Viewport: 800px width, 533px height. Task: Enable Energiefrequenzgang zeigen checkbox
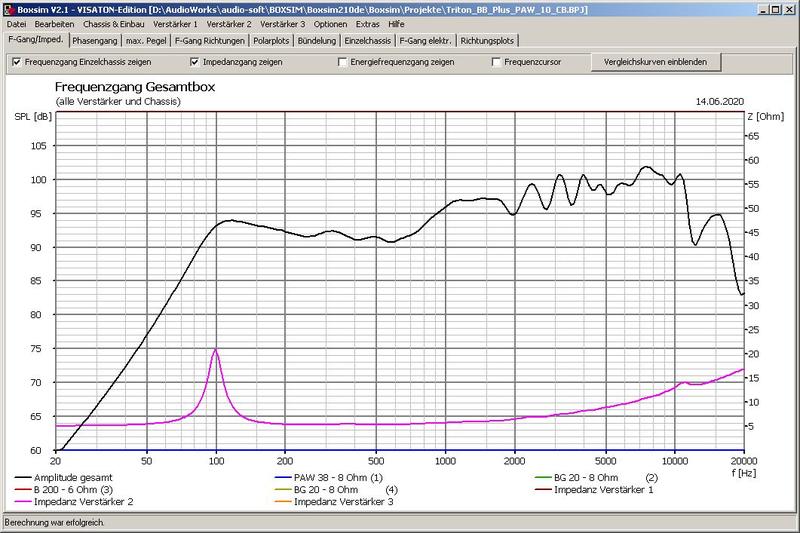tap(342, 62)
